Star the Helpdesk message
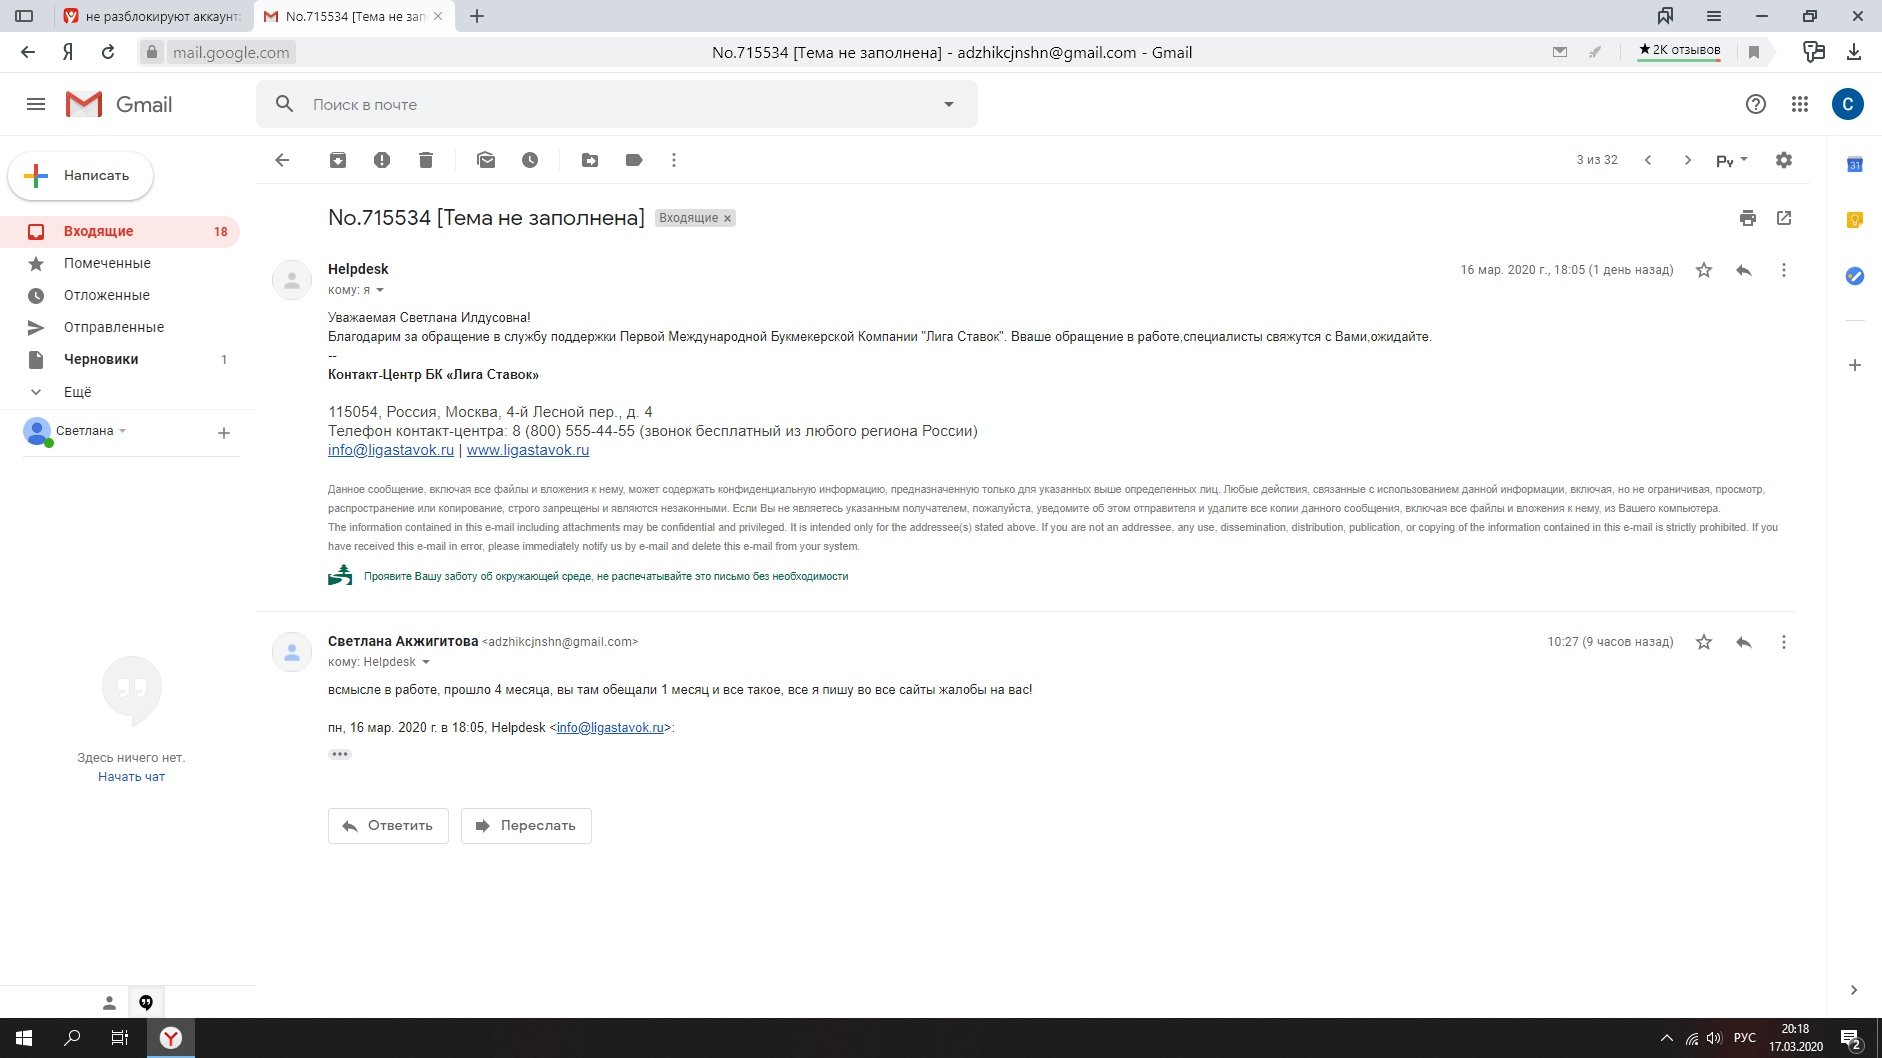Viewport: 1882px width, 1058px height. click(1704, 270)
